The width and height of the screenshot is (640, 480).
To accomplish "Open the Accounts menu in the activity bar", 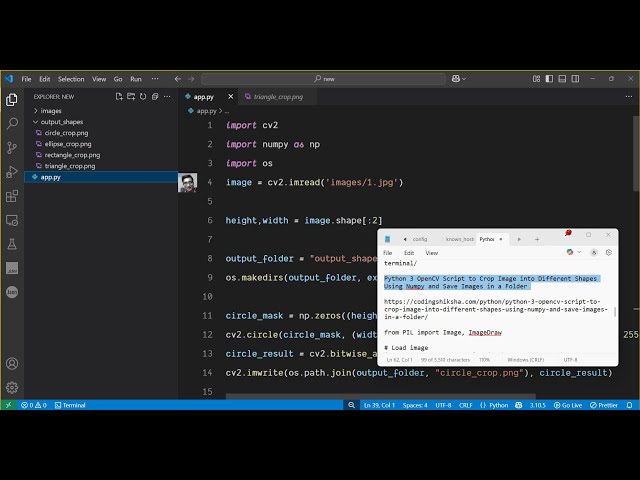I will click(x=12, y=363).
